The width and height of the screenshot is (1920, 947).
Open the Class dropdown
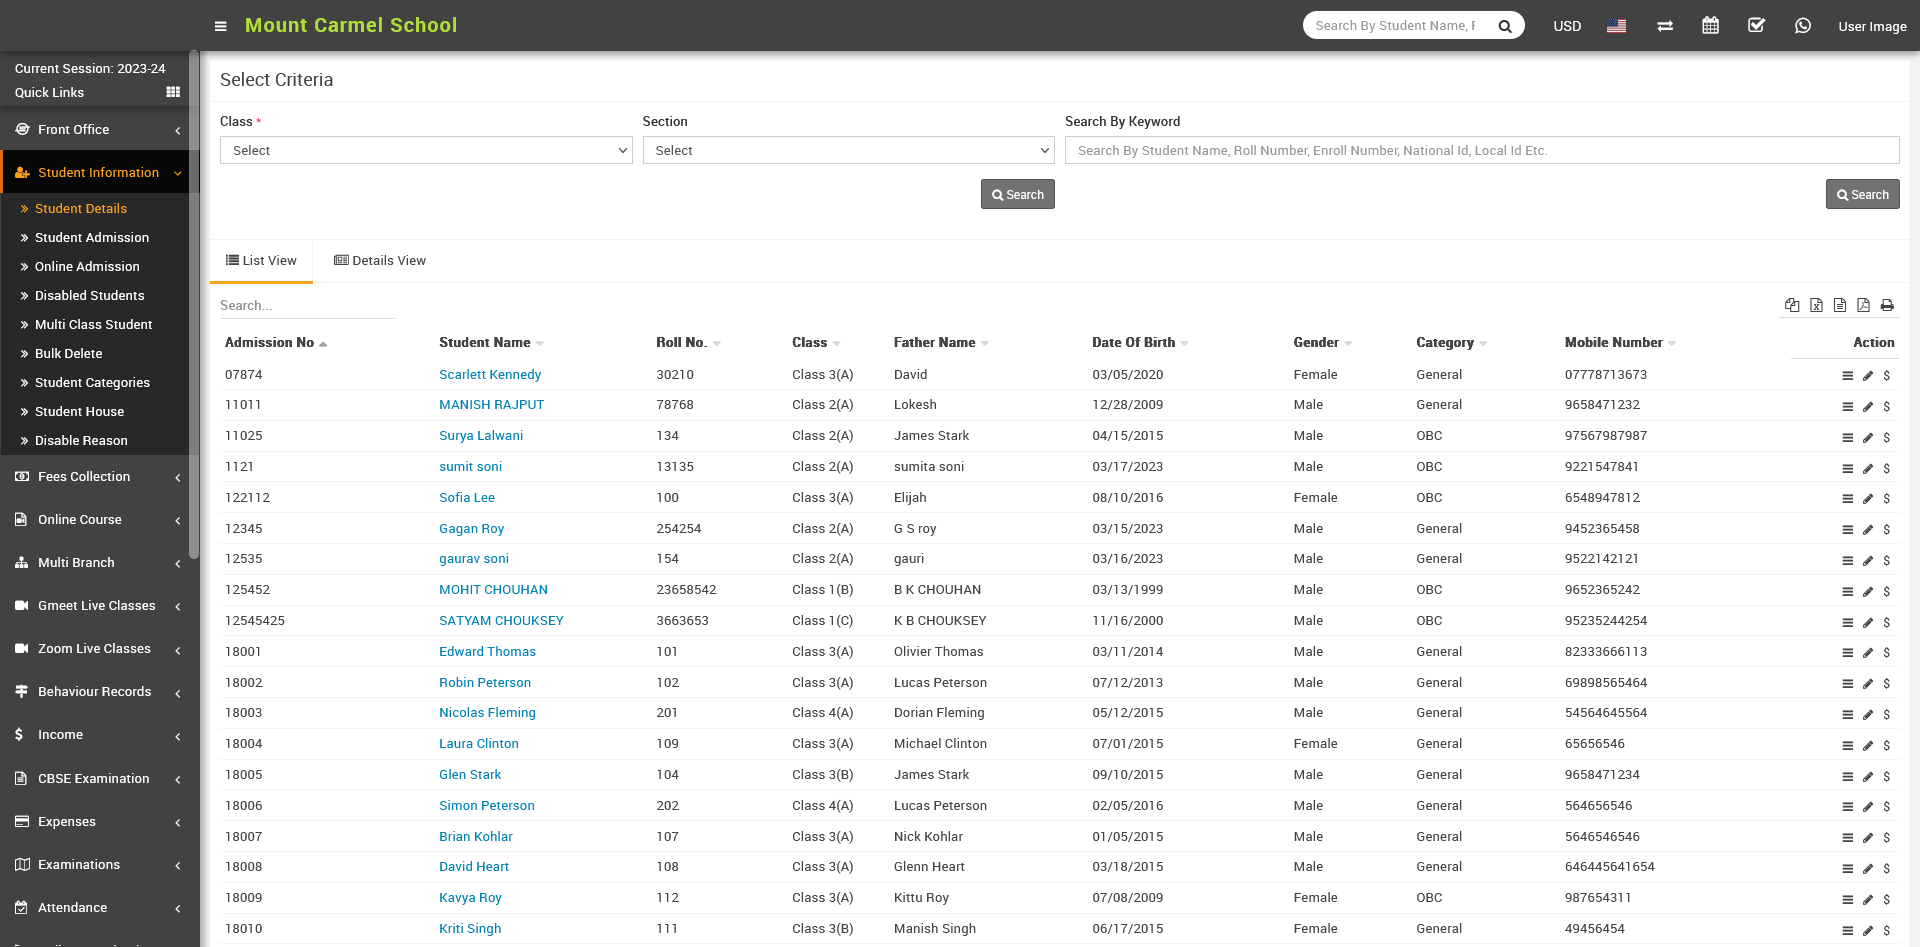(x=426, y=150)
